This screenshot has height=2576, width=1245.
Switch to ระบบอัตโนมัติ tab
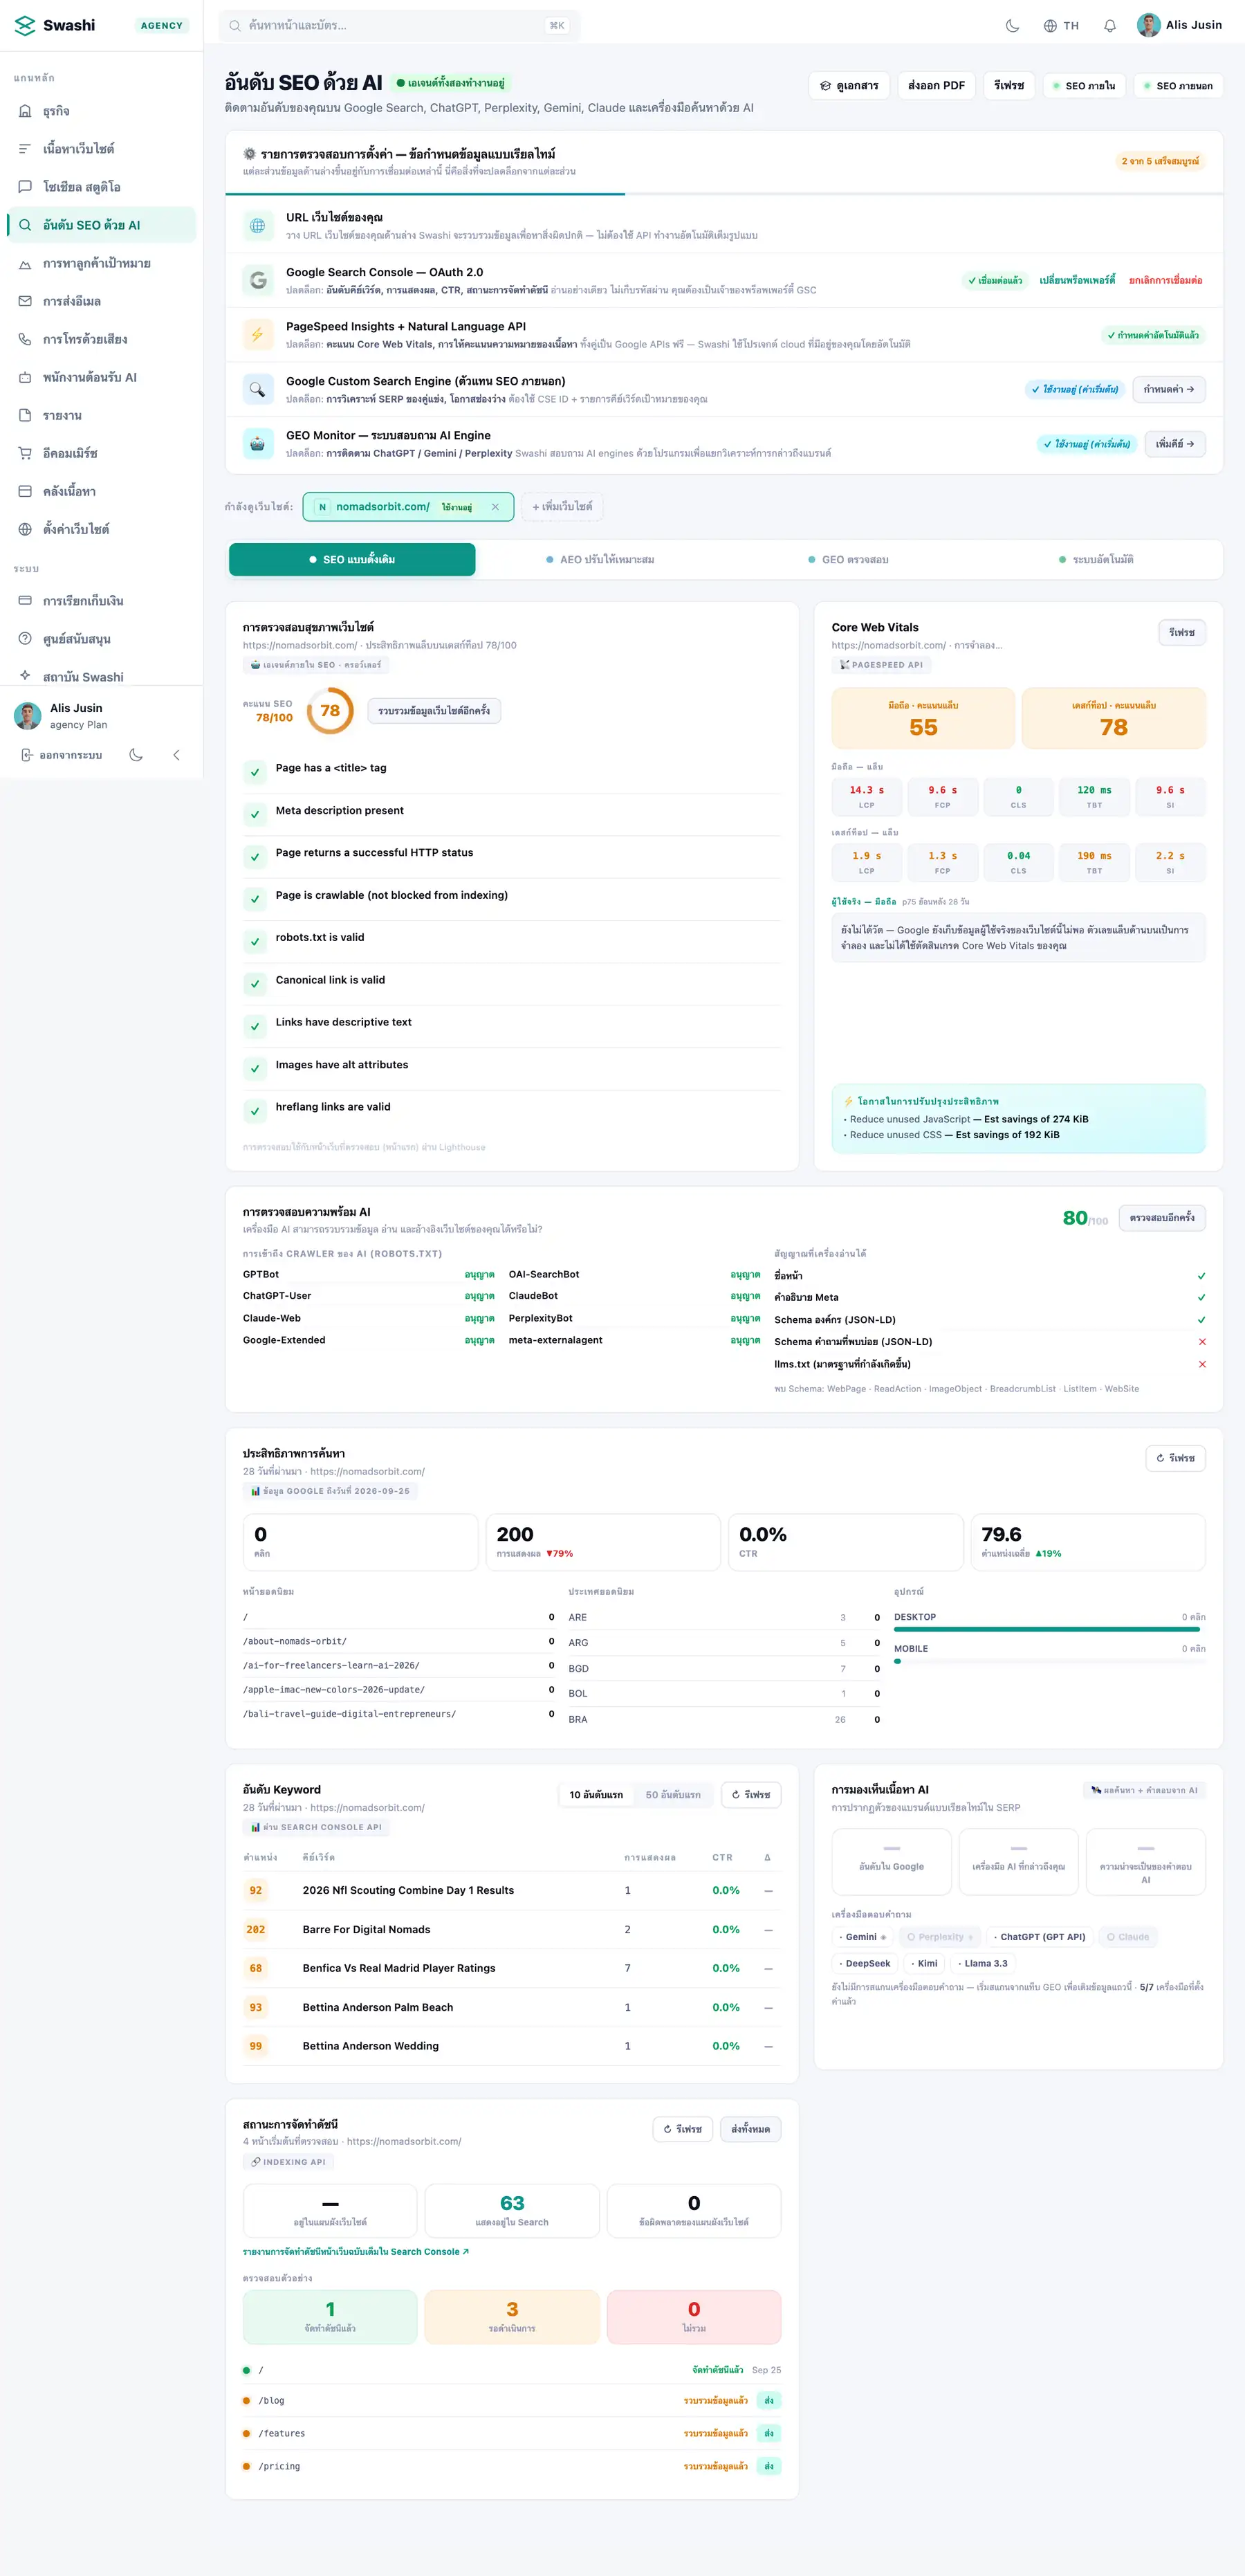pos(1096,560)
